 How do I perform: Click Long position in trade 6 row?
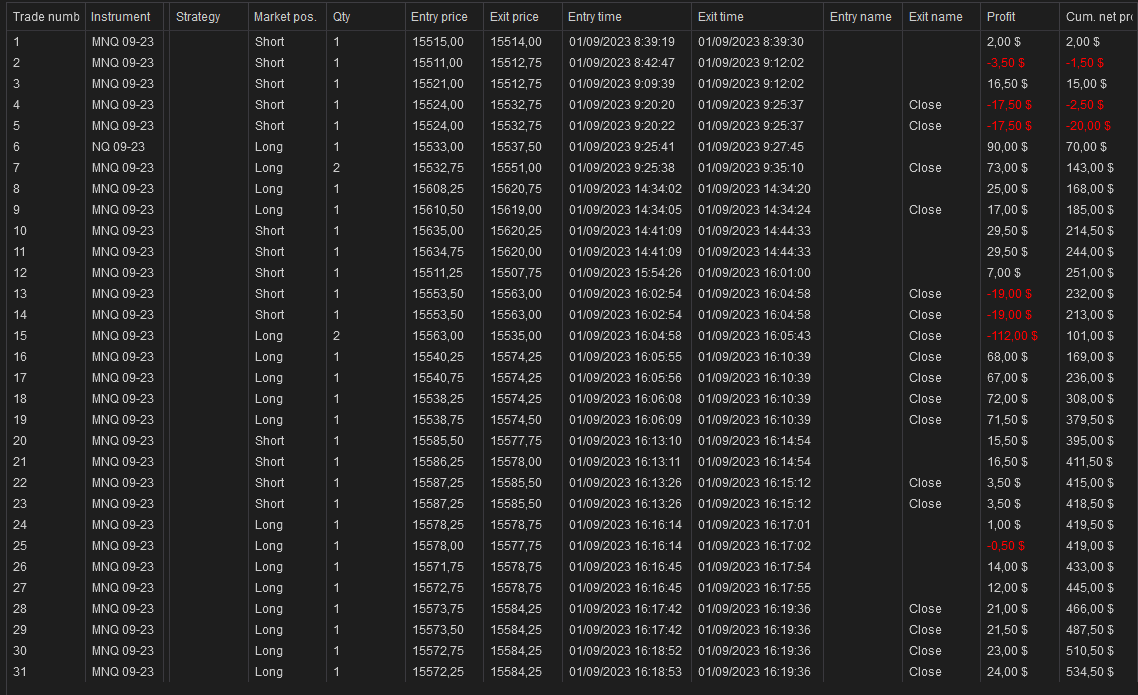[x=269, y=147]
